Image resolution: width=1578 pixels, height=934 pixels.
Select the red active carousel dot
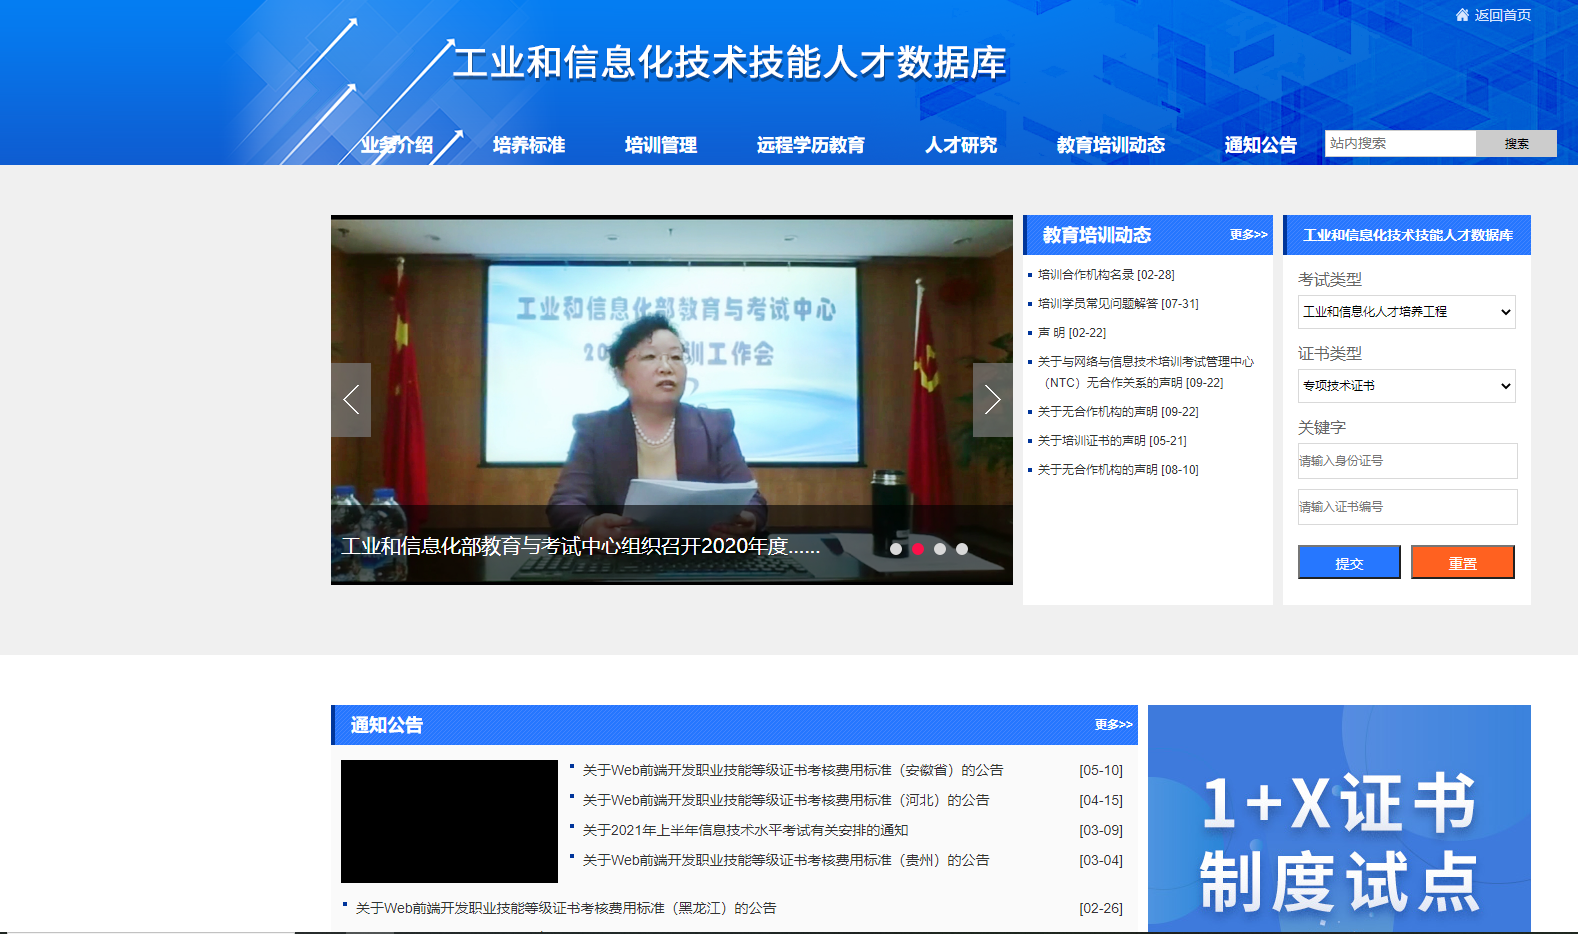tap(918, 549)
